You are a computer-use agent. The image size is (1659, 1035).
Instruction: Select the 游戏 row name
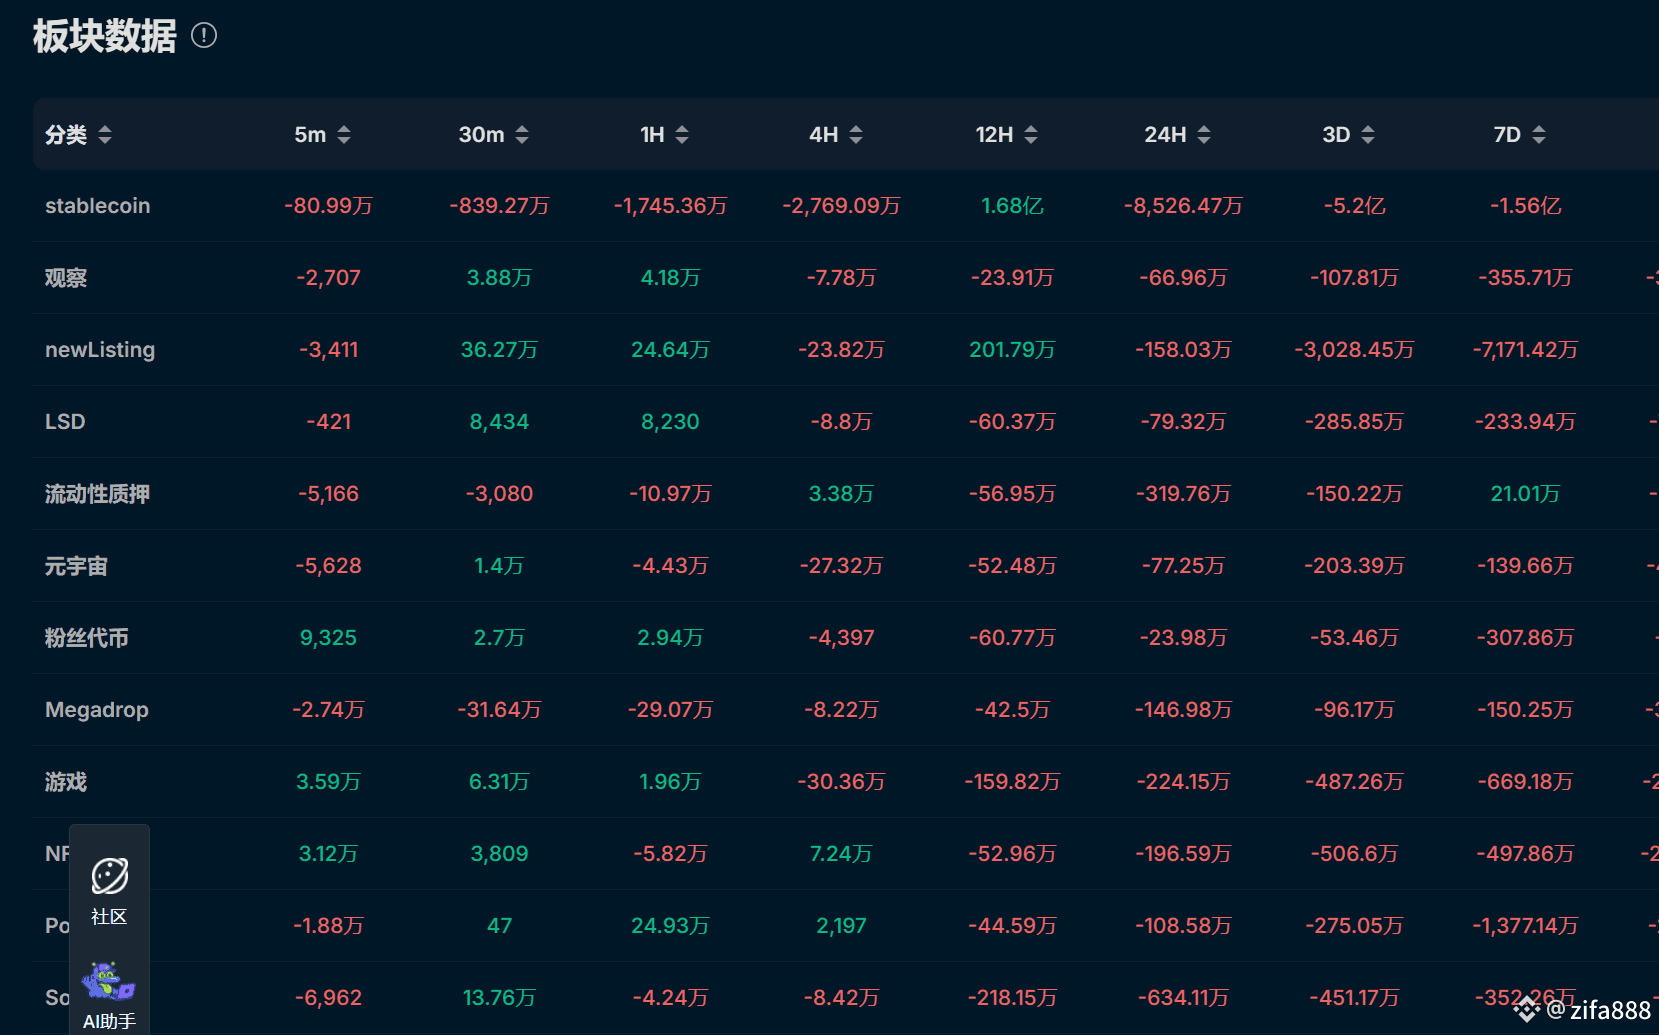click(66, 782)
